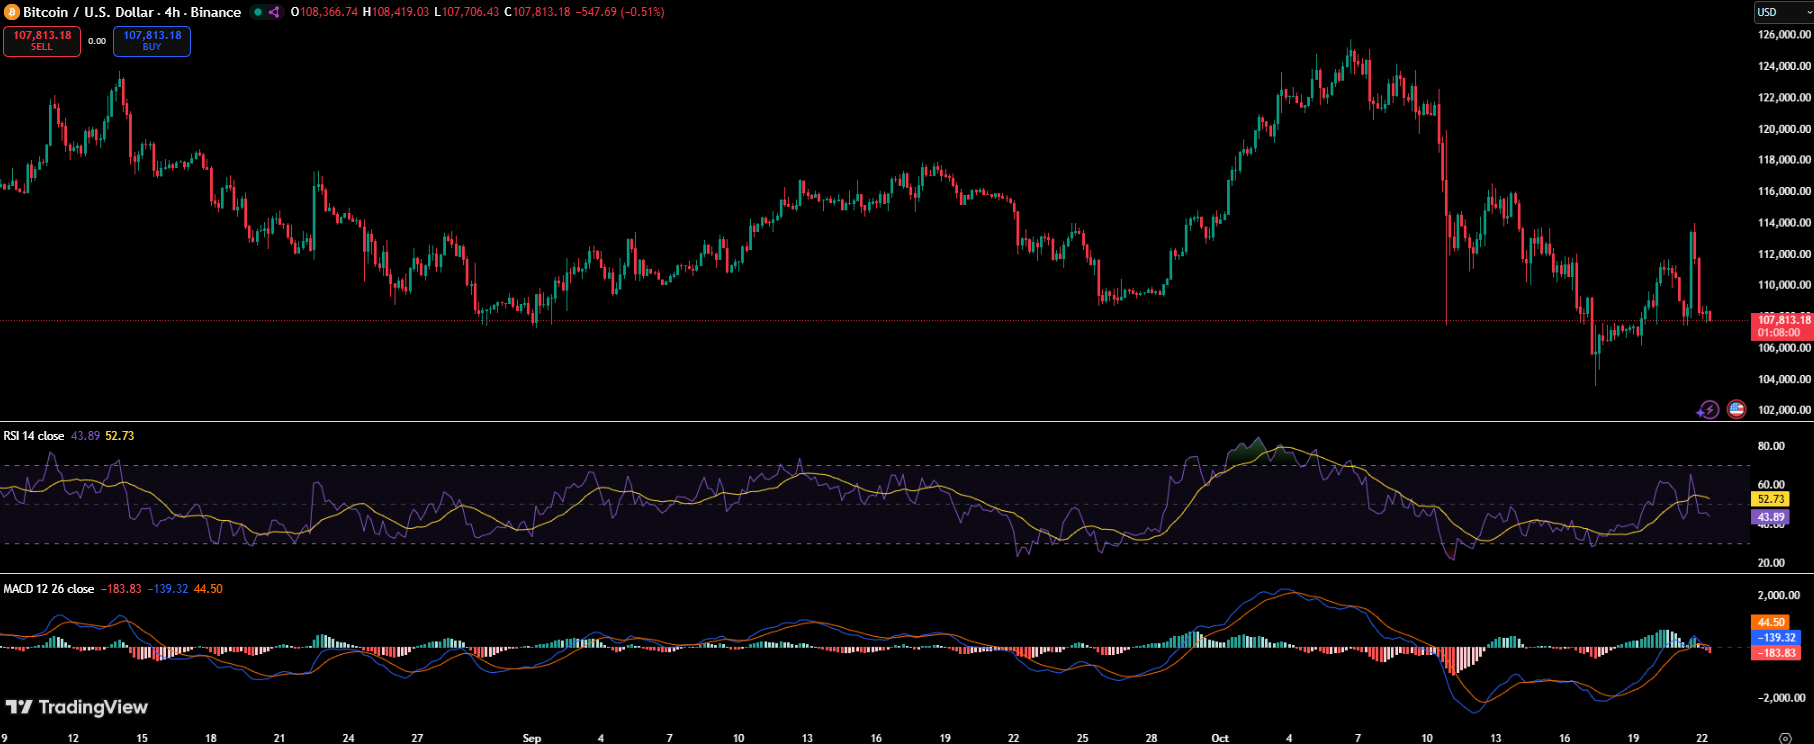
Task: Click the blue MACD label −139.32
Action: [1776, 637]
